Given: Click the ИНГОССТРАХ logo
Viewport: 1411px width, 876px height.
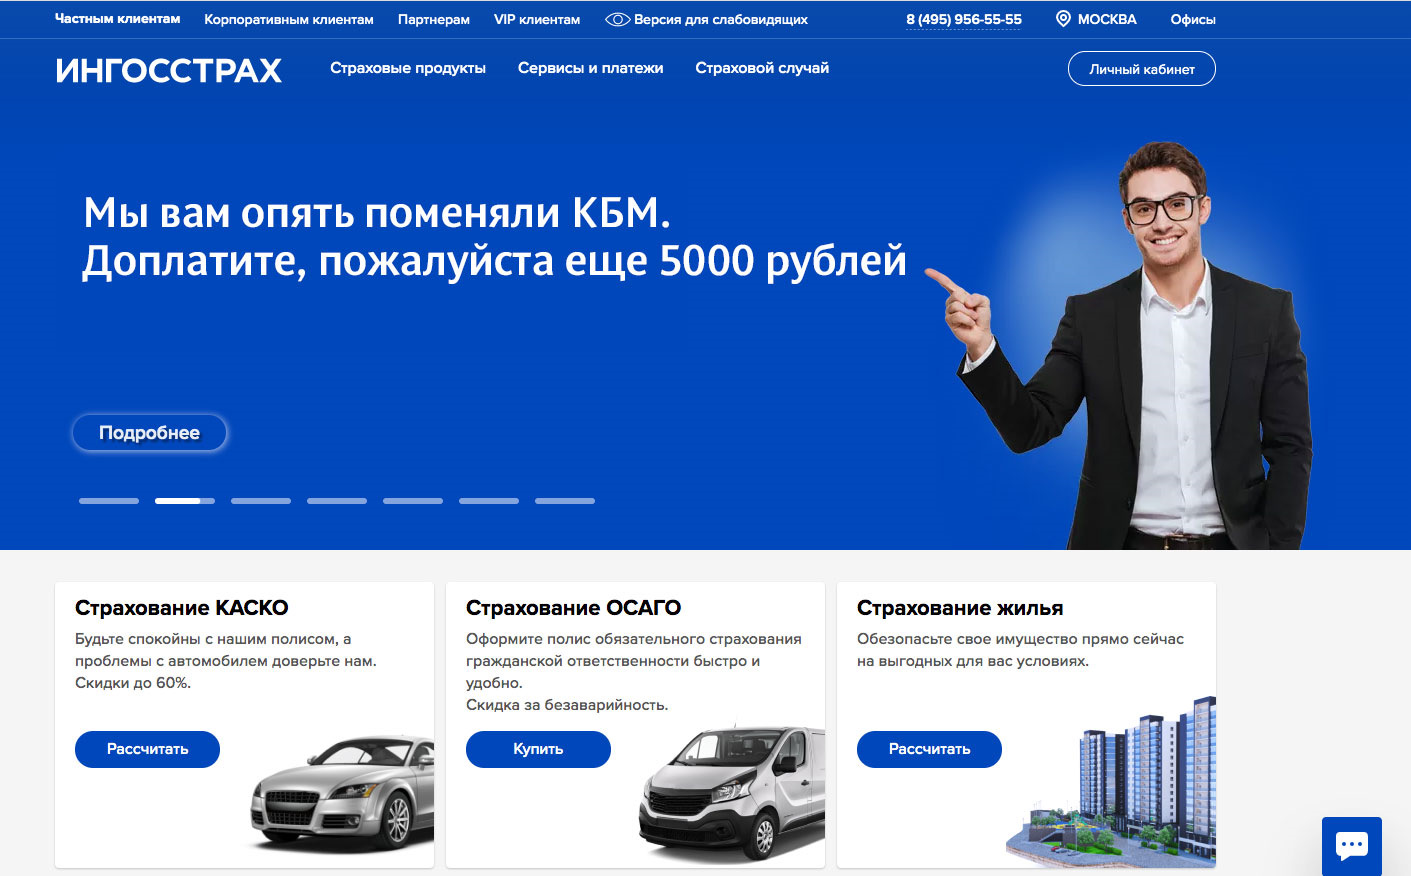Looking at the screenshot, I should point(169,70).
